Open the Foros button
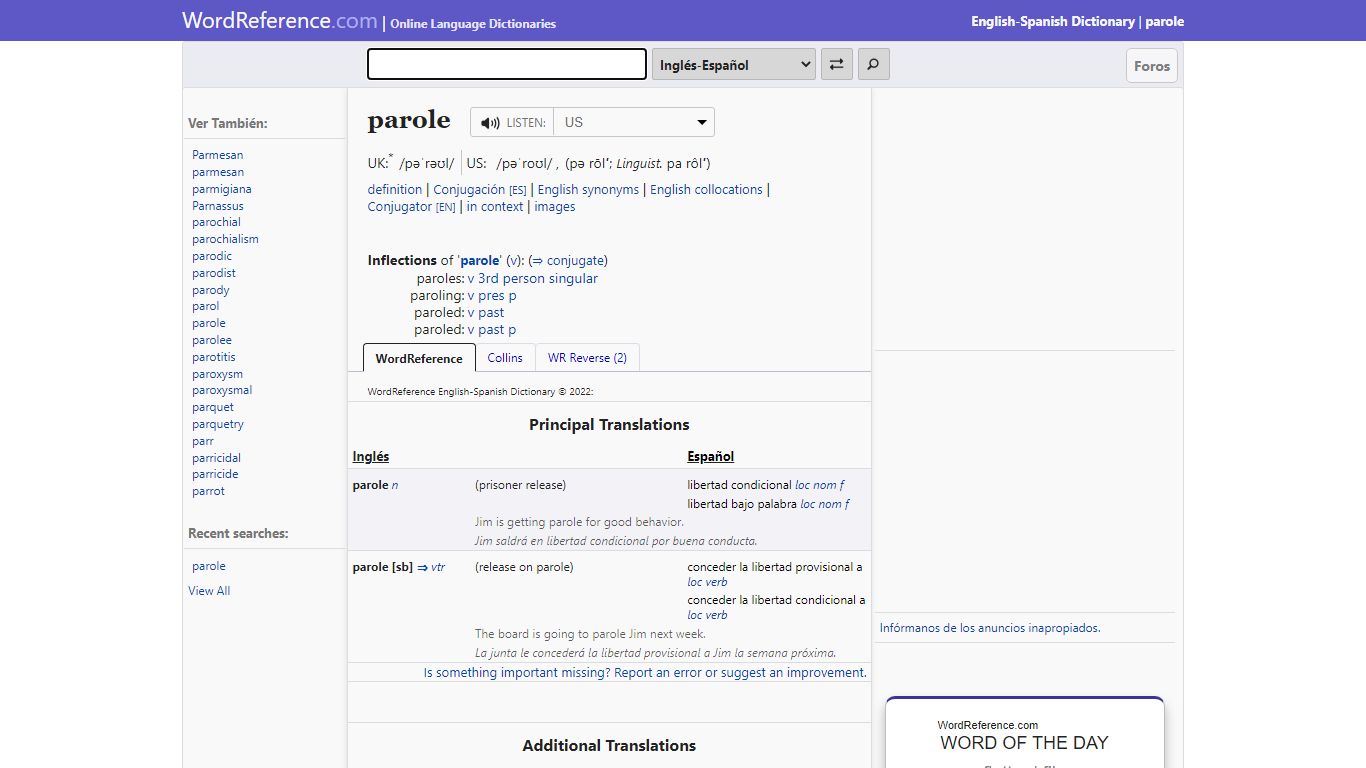This screenshot has width=1366, height=768. pos(1152,66)
